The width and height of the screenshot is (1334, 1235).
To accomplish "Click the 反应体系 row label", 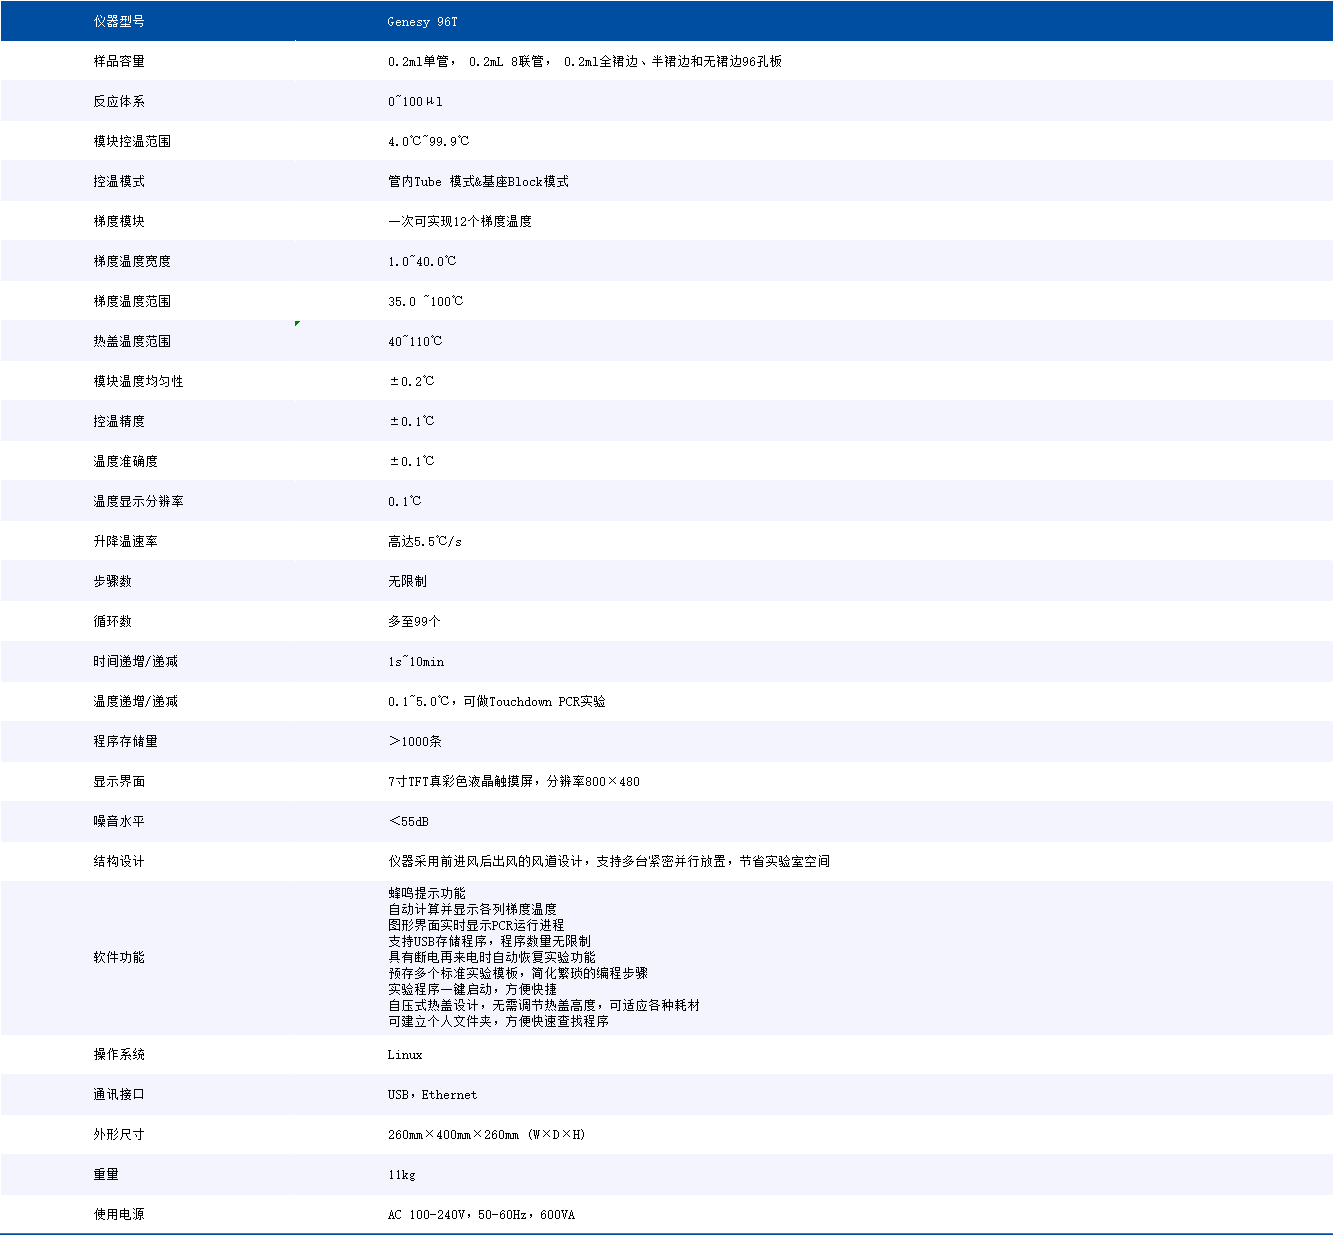I will tap(119, 101).
